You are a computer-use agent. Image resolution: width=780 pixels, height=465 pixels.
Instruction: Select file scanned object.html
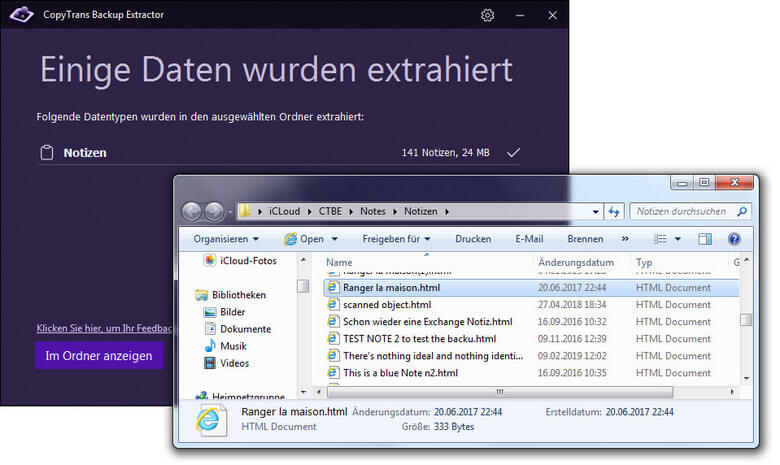[x=387, y=304]
